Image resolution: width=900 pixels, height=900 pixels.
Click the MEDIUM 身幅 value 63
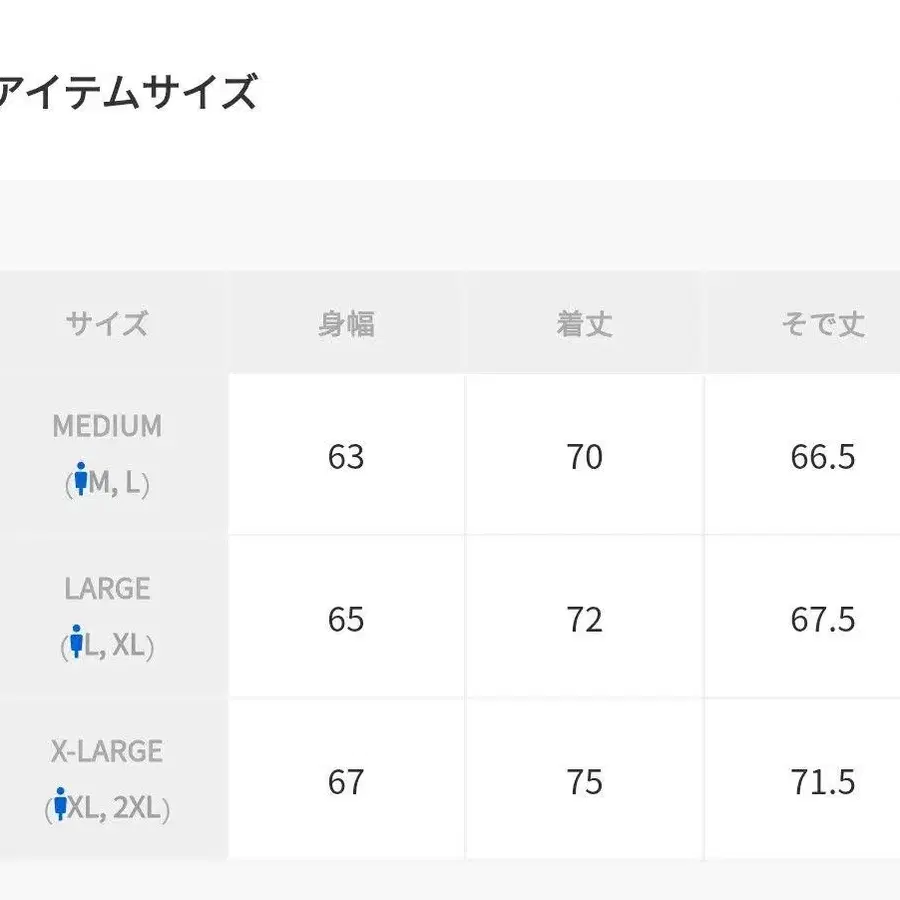tap(346, 457)
